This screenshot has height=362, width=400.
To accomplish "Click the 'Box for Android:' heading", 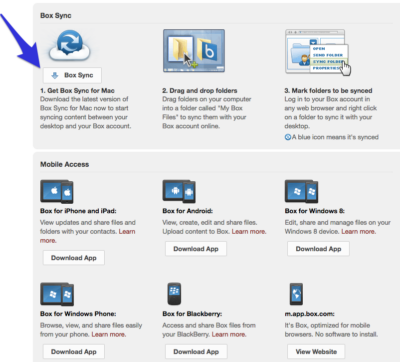I will [x=188, y=211].
